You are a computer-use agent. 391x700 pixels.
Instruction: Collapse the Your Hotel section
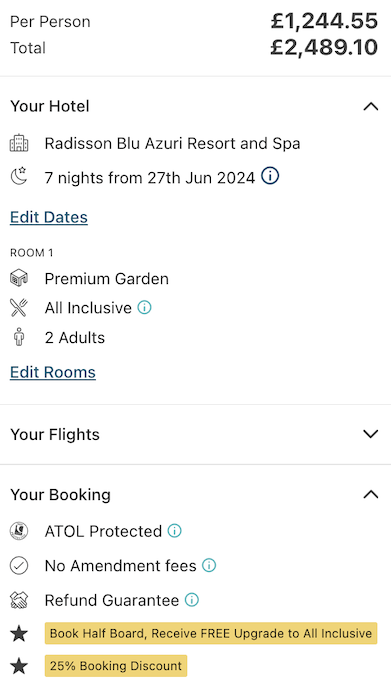pos(371,106)
